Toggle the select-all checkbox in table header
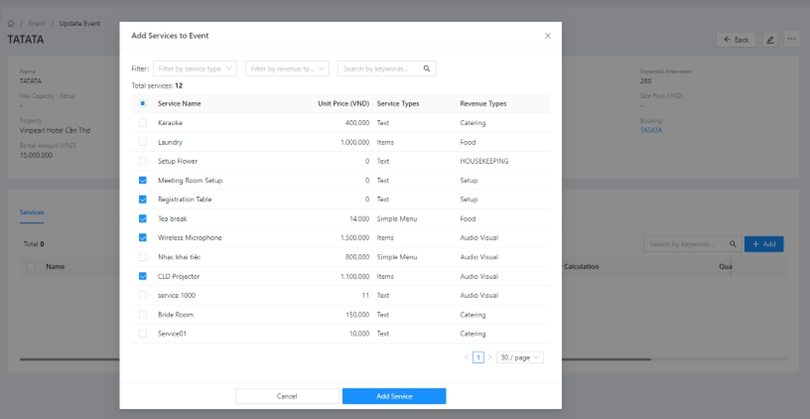810x419 pixels. pyautogui.click(x=143, y=103)
